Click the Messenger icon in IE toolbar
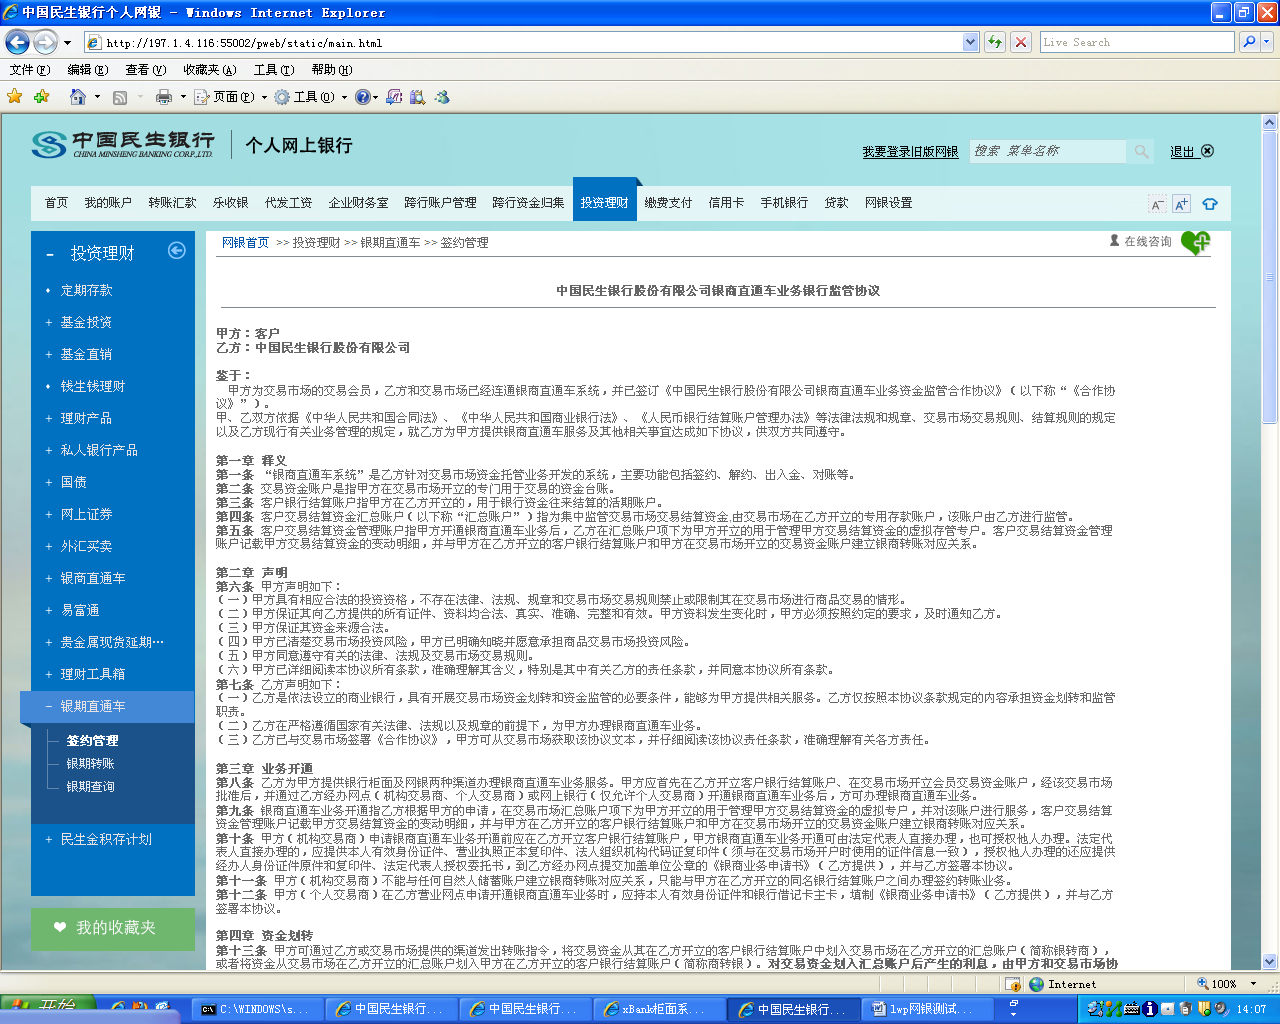 pos(441,97)
